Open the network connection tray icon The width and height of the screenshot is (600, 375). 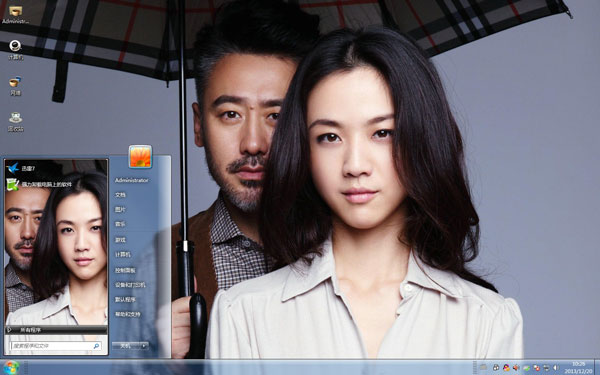pyautogui.click(x=546, y=368)
